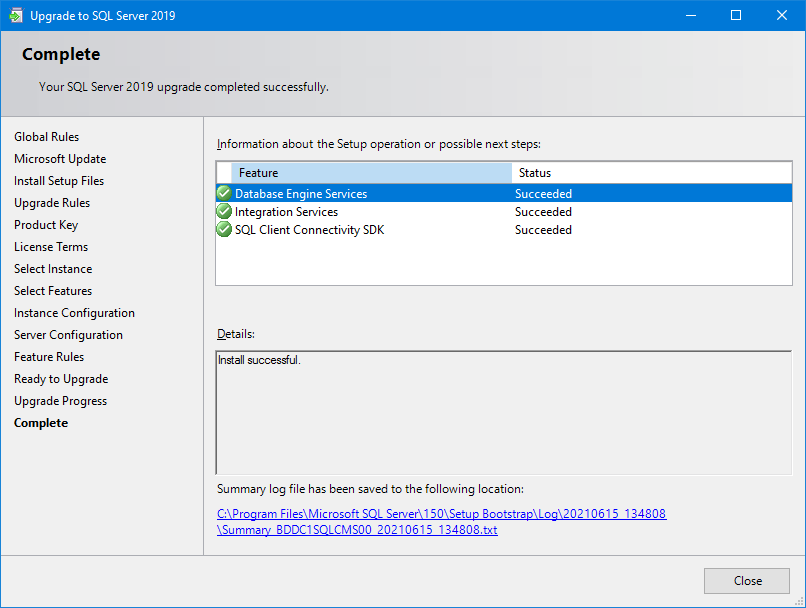
Task: Choose Instance Configuration in sidebar
Action: (74, 313)
